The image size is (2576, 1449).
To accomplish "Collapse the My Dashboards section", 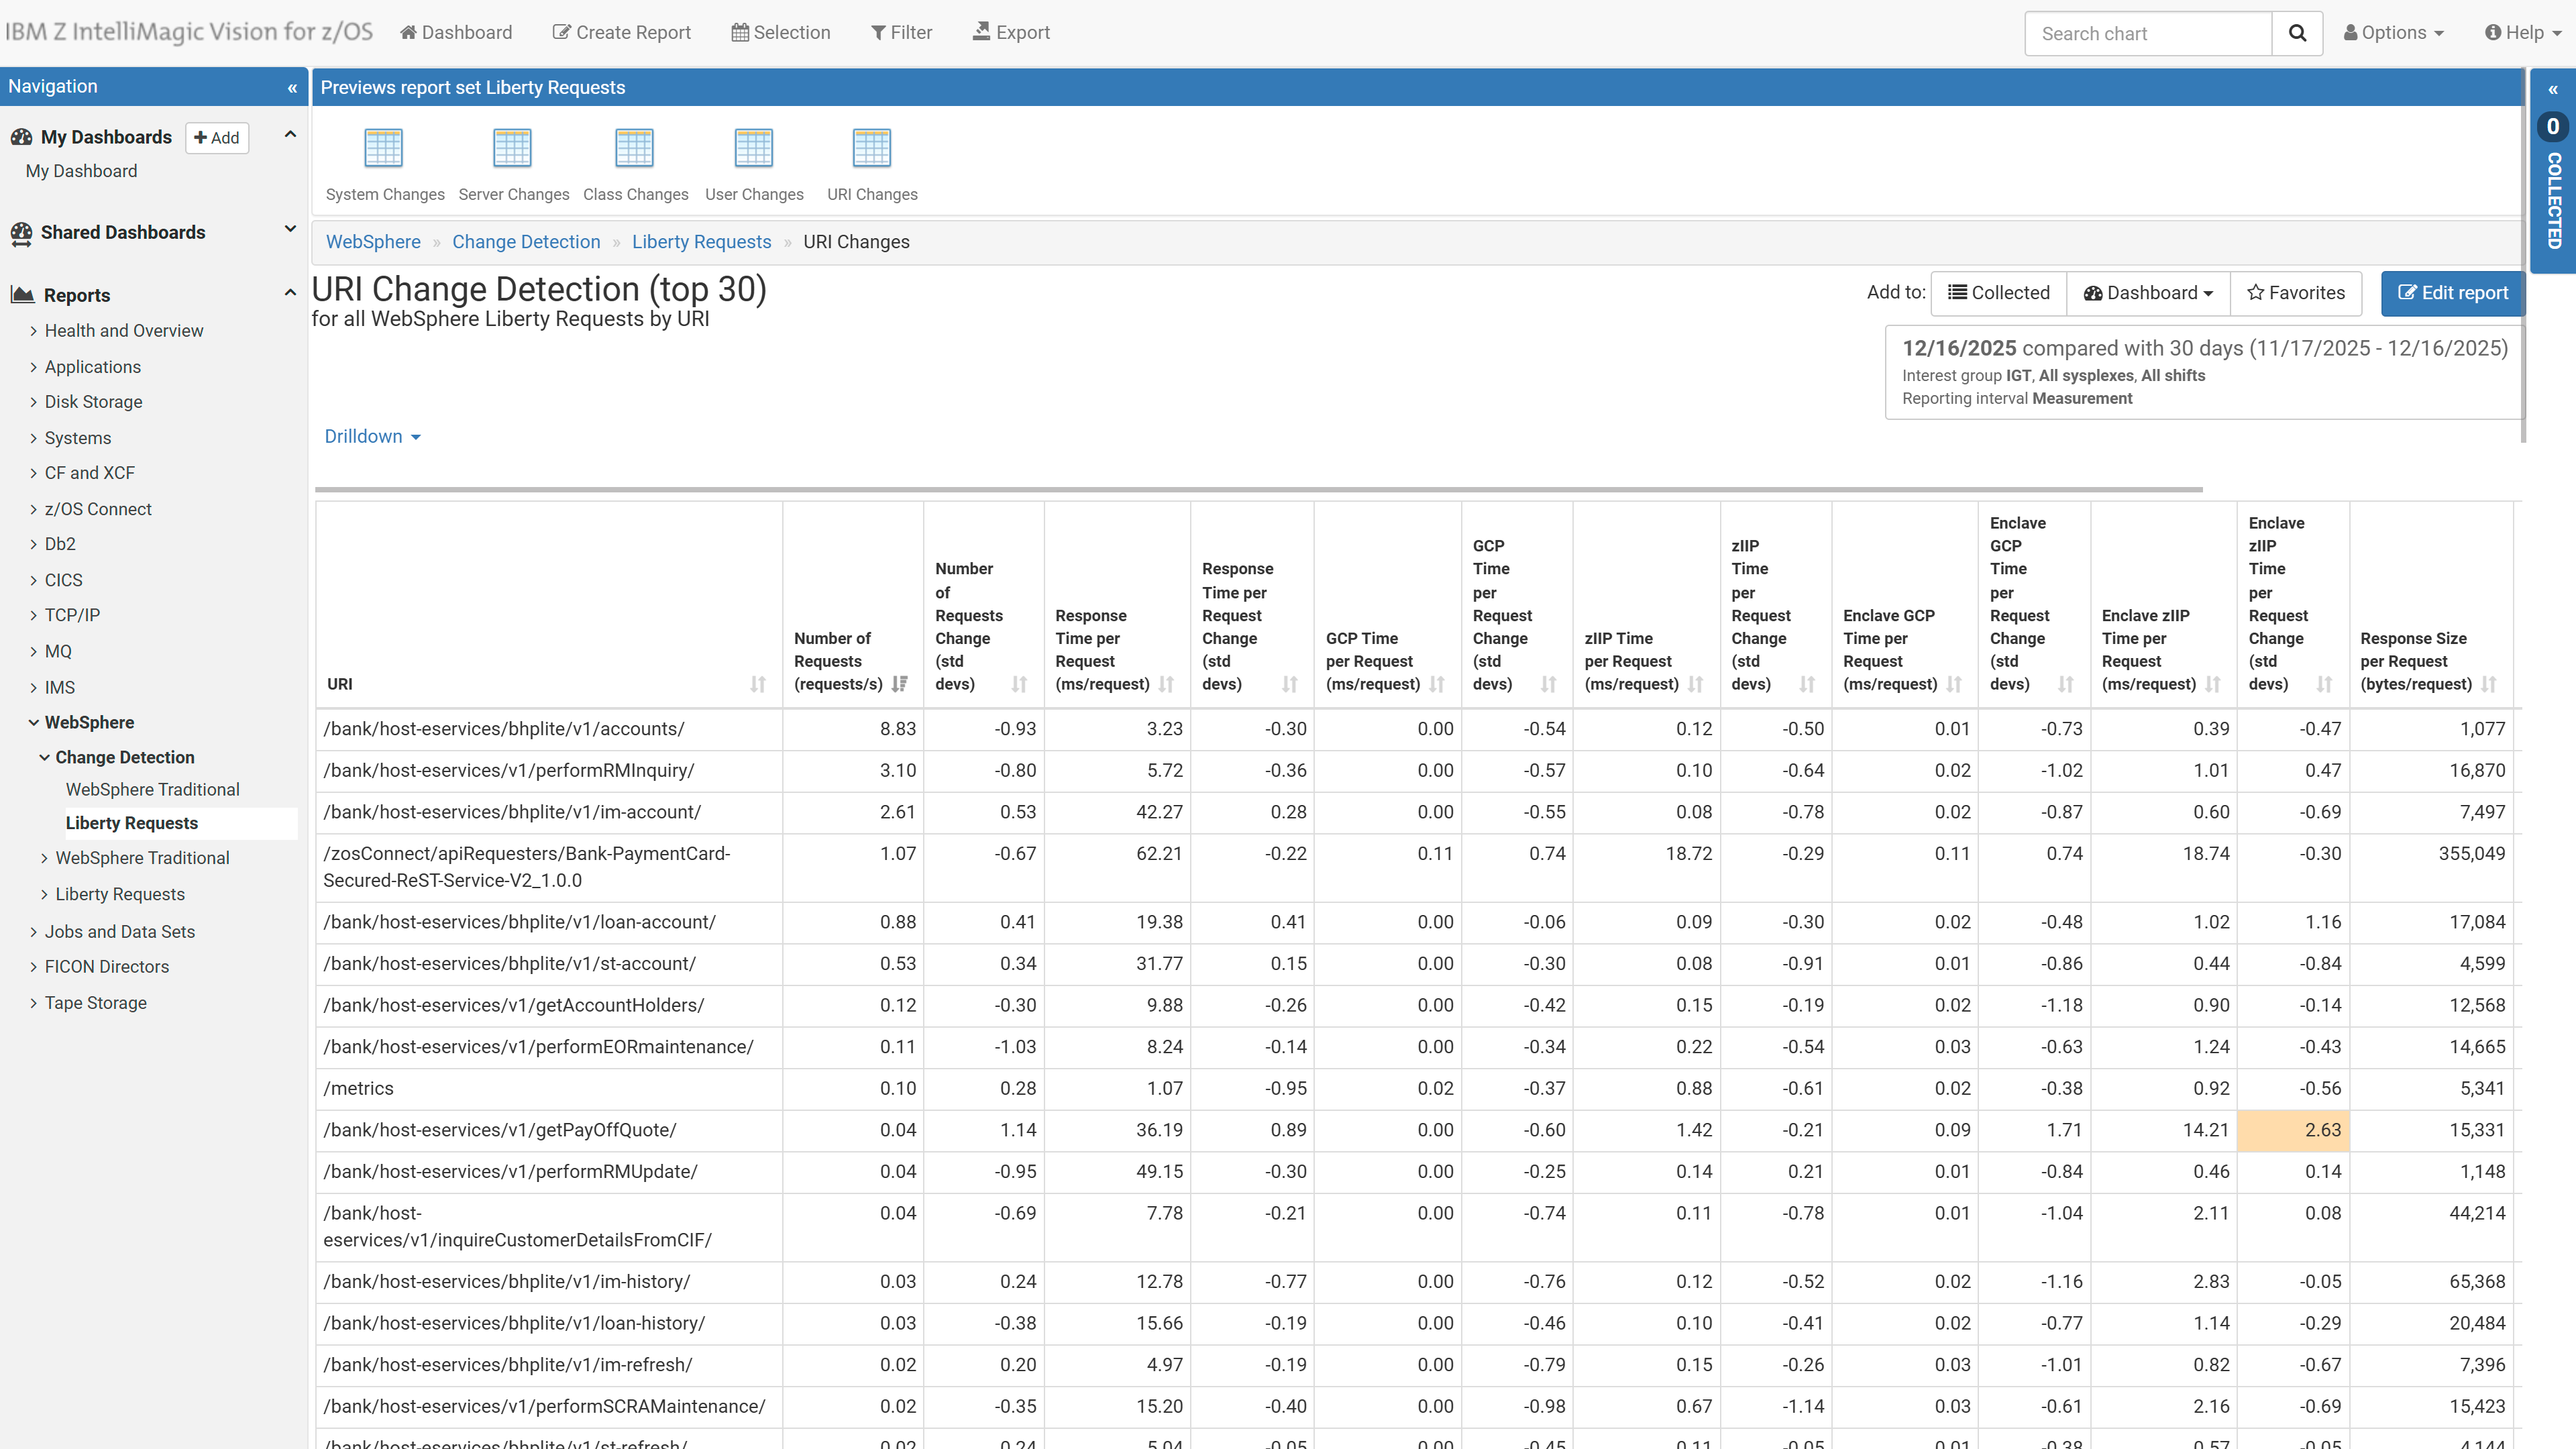I will tap(290, 135).
